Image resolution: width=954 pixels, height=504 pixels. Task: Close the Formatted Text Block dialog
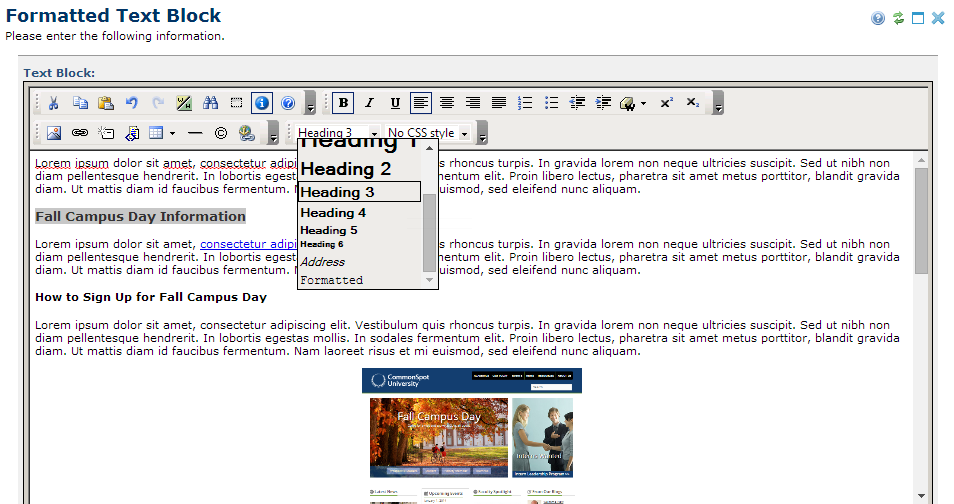[x=938, y=18]
